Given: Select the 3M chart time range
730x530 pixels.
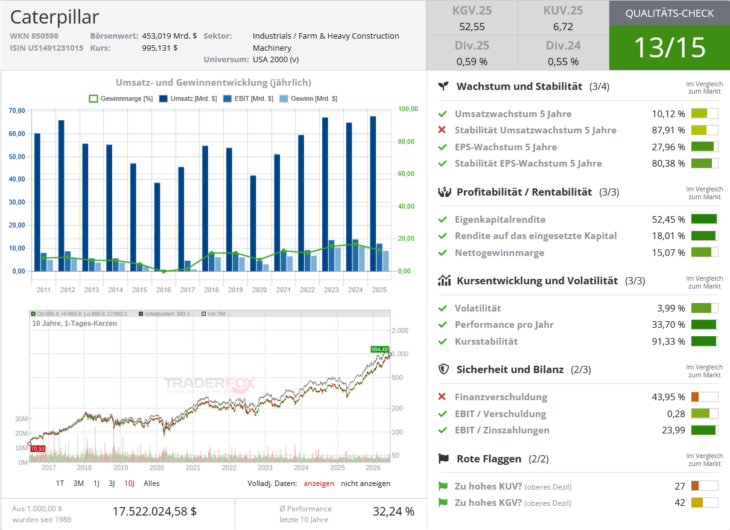Looking at the screenshot, I should tap(78, 483).
